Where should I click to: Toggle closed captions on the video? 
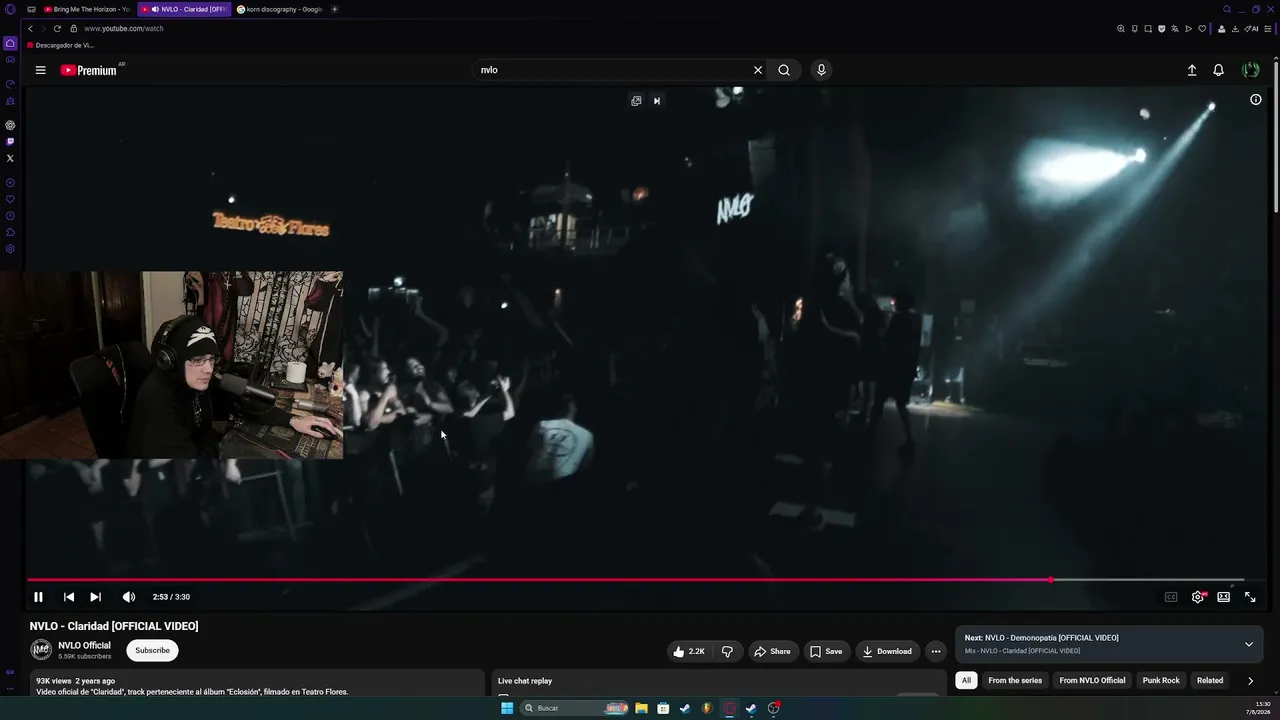tap(1171, 597)
